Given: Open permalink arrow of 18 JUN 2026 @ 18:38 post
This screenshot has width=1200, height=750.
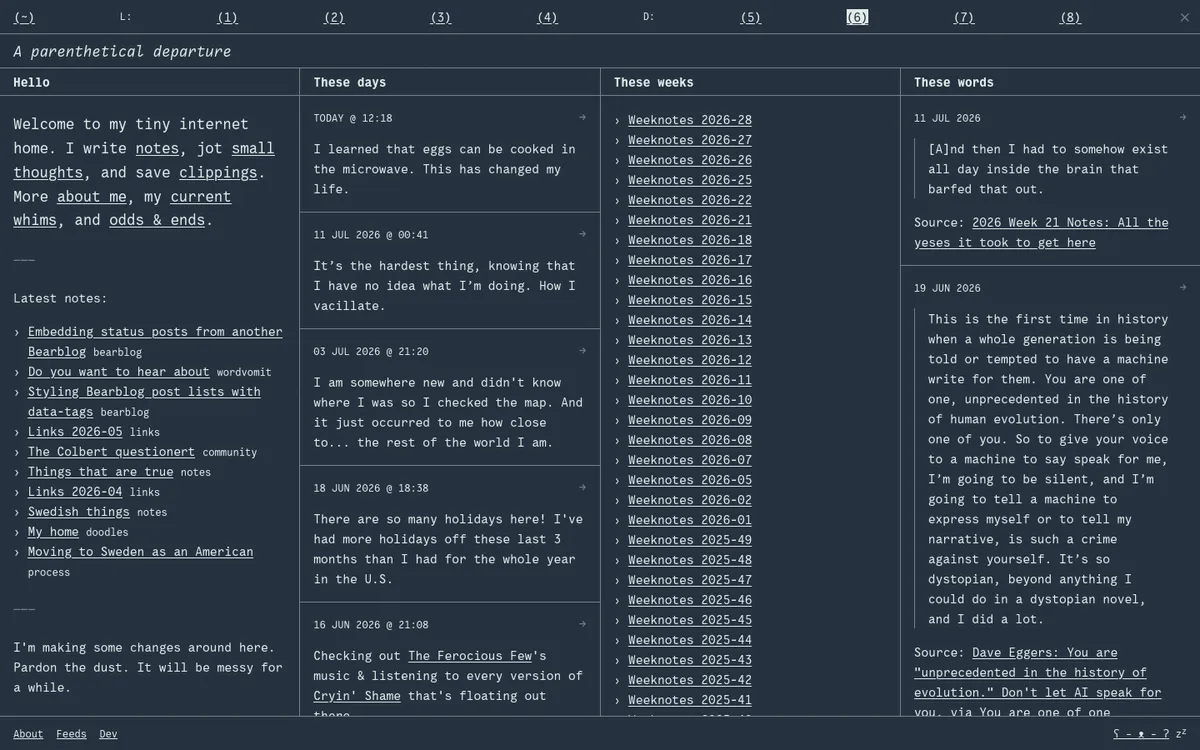Looking at the screenshot, I should [582, 488].
